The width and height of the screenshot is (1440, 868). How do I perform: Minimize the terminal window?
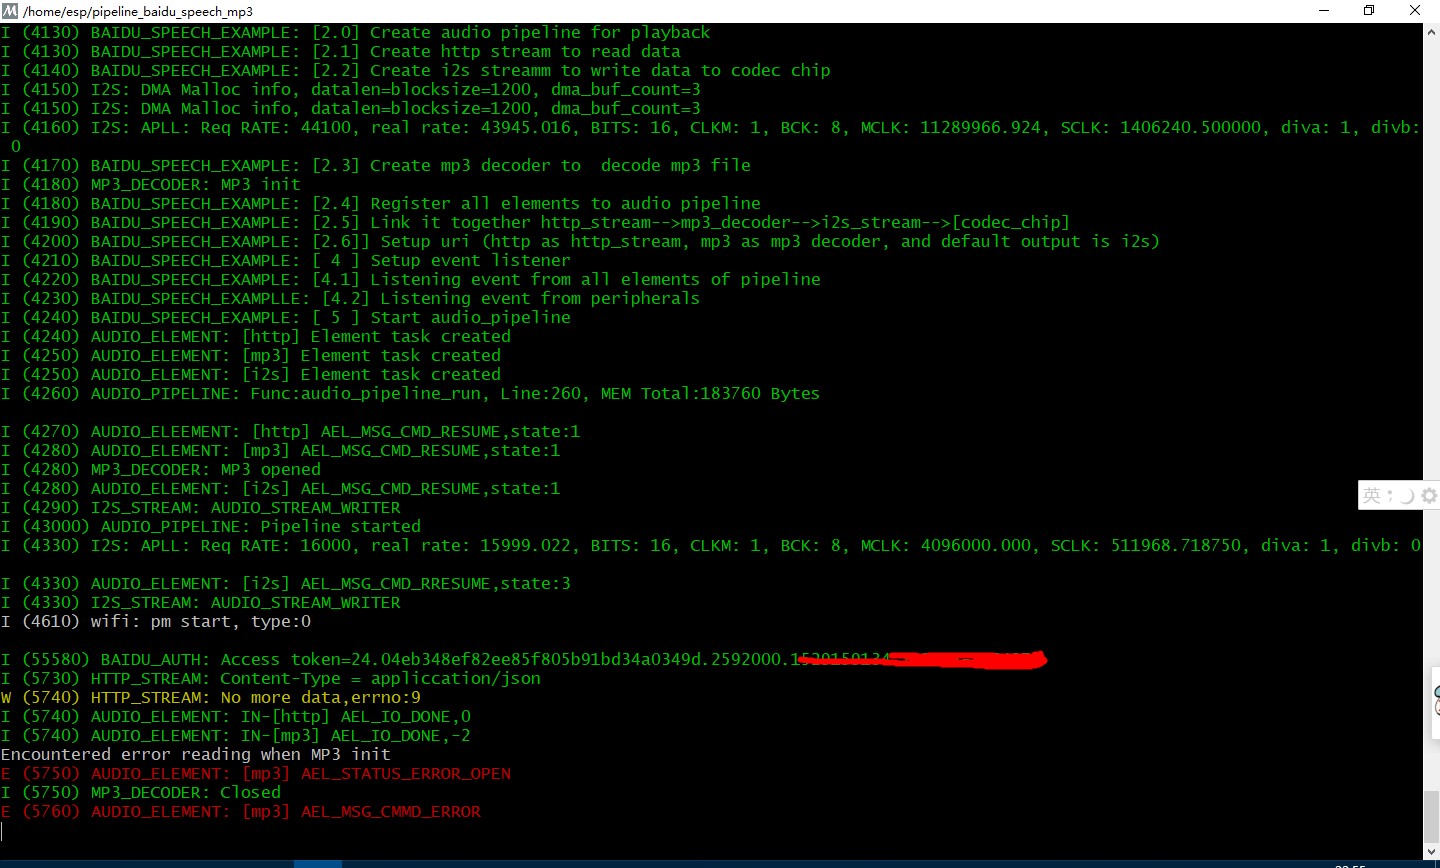coord(1323,11)
